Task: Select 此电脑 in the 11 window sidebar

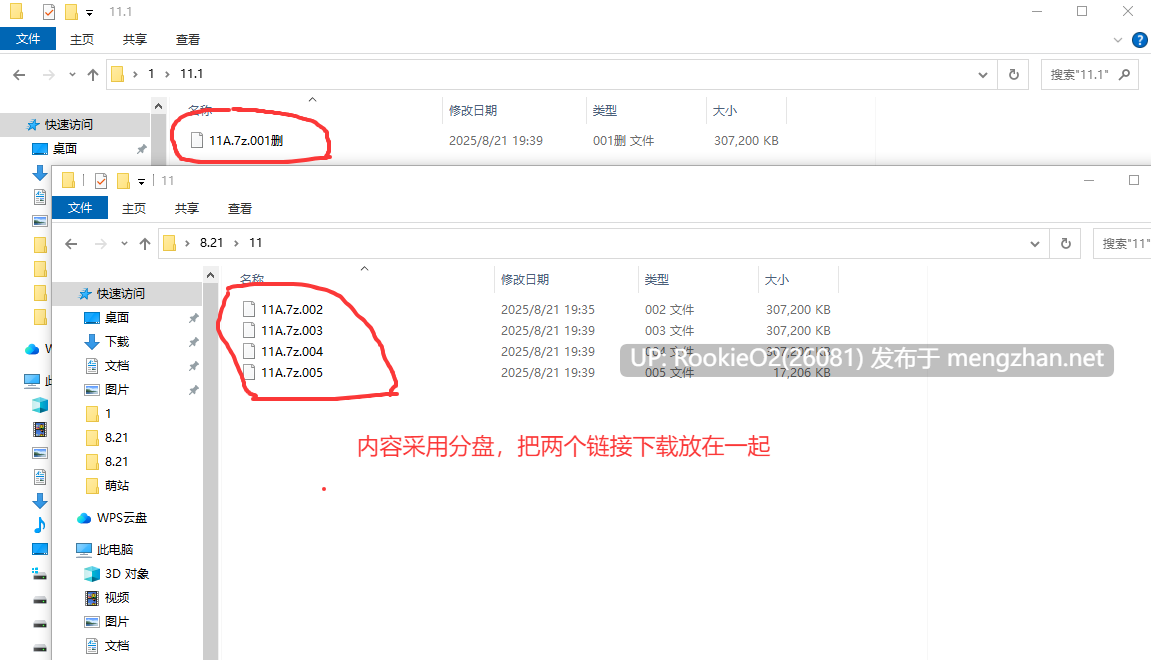Action: [115, 549]
